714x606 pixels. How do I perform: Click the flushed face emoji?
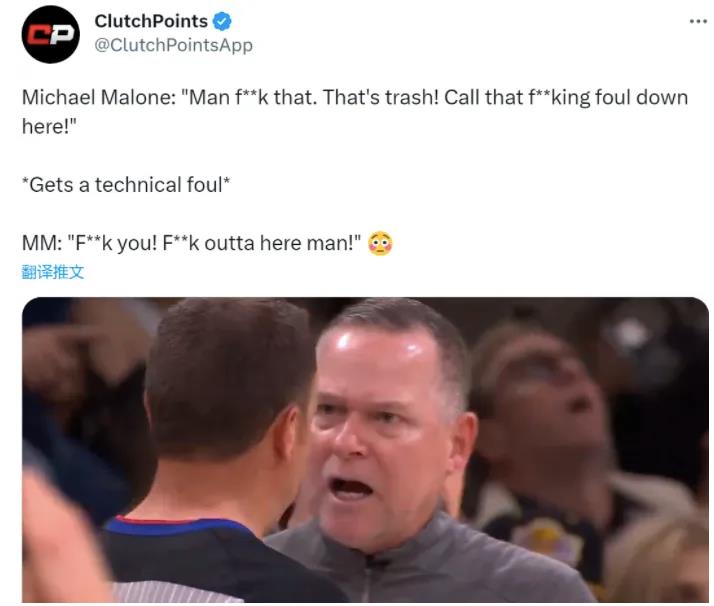coord(380,244)
